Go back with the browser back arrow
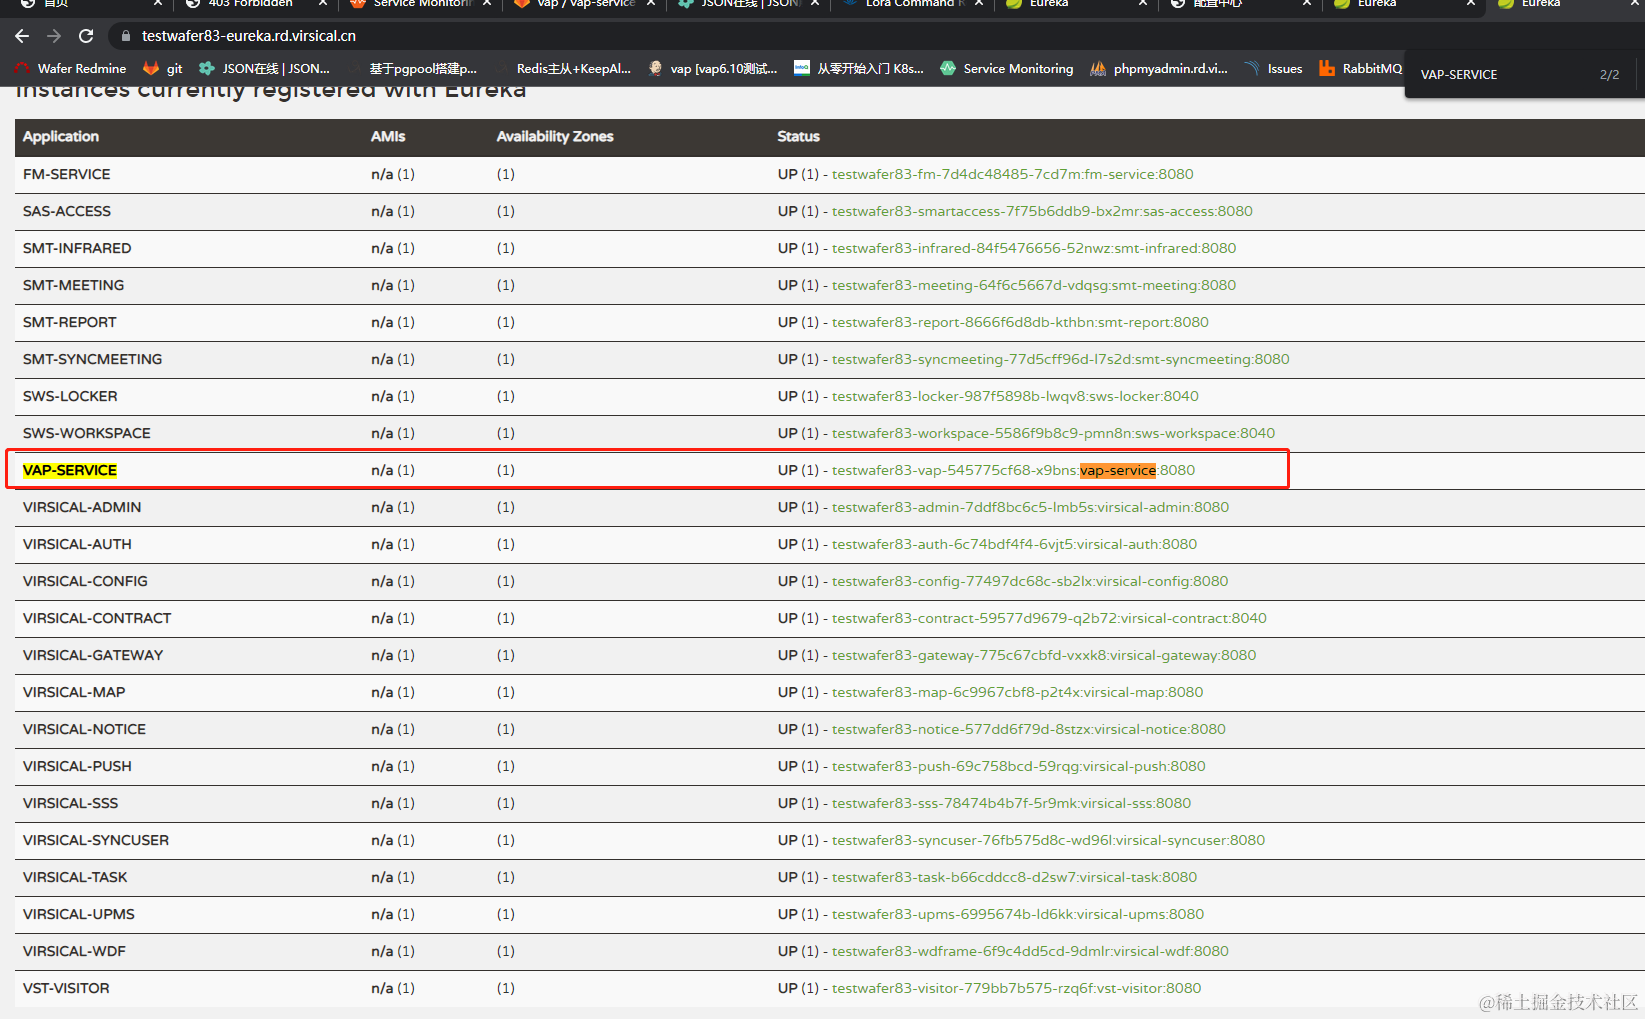Screen dimensions: 1645x1019 22,36
